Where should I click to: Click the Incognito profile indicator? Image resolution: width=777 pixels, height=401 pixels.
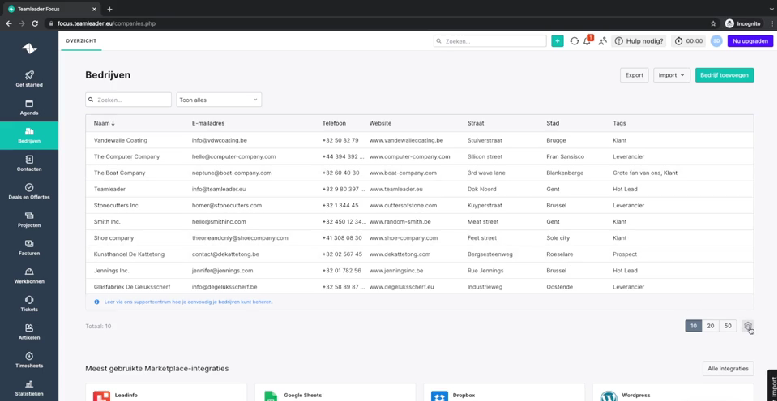pos(743,23)
